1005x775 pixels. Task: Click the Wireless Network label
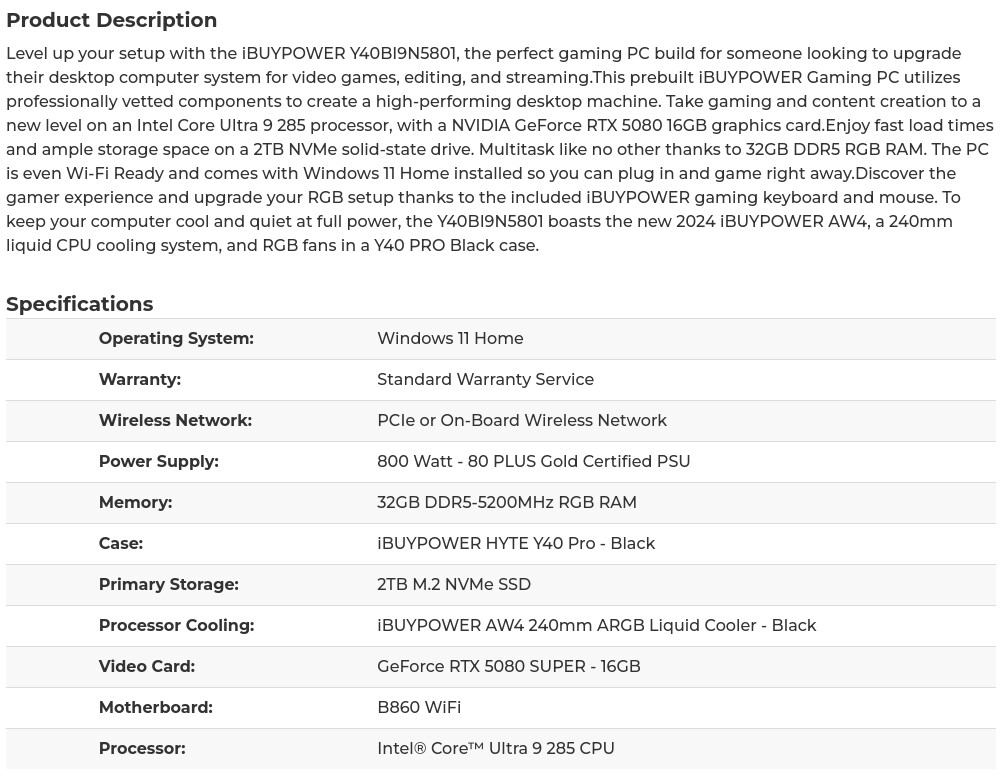pos(175,421)
